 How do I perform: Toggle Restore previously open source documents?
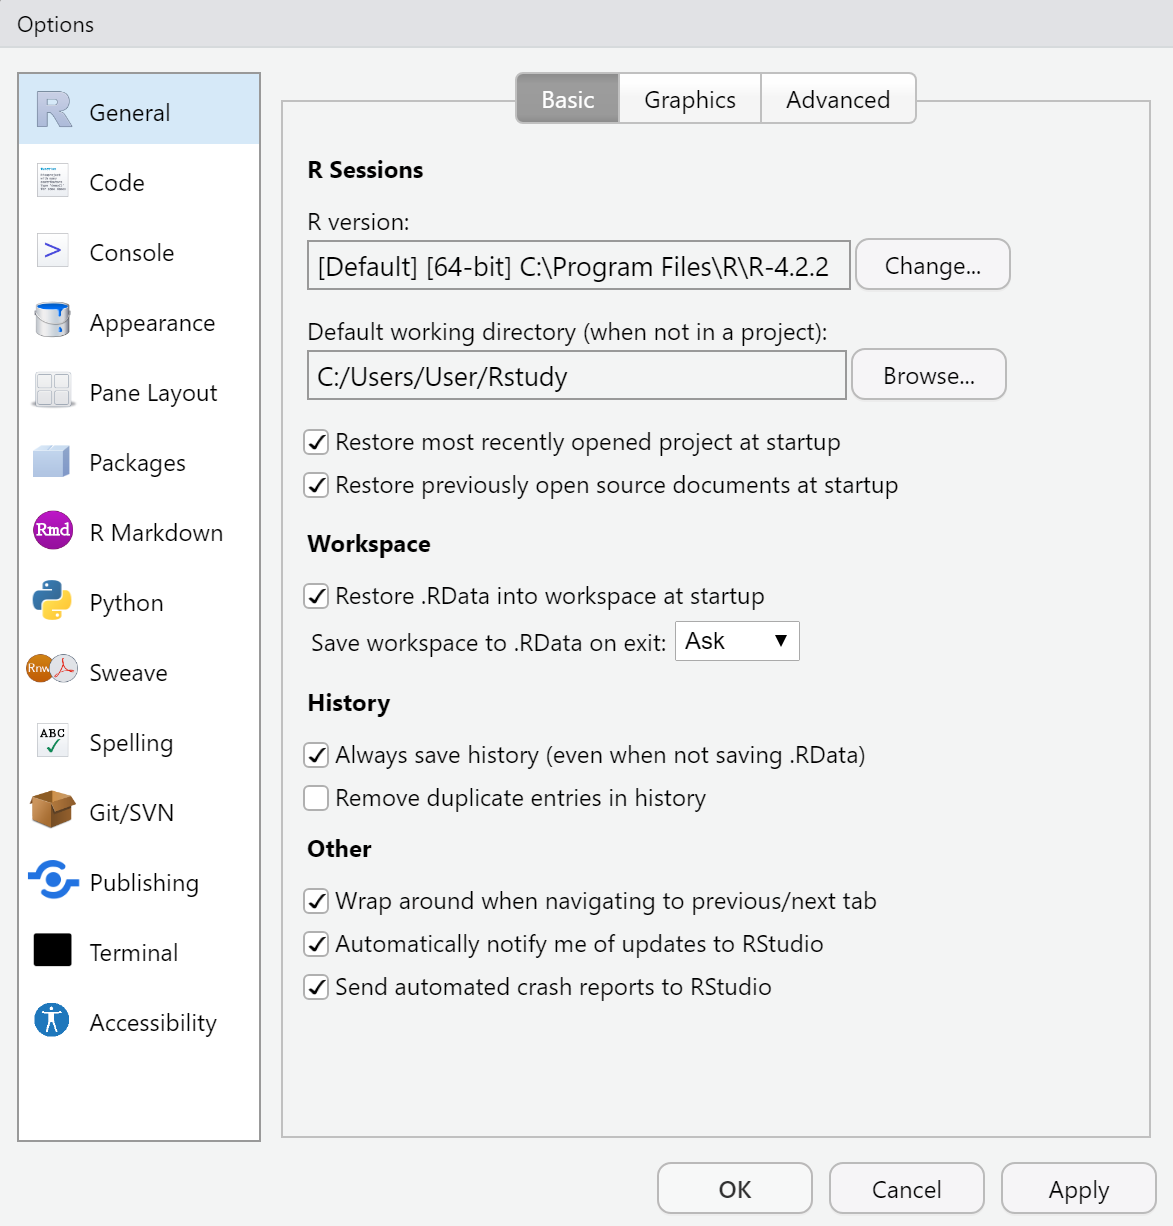[316, 485]
